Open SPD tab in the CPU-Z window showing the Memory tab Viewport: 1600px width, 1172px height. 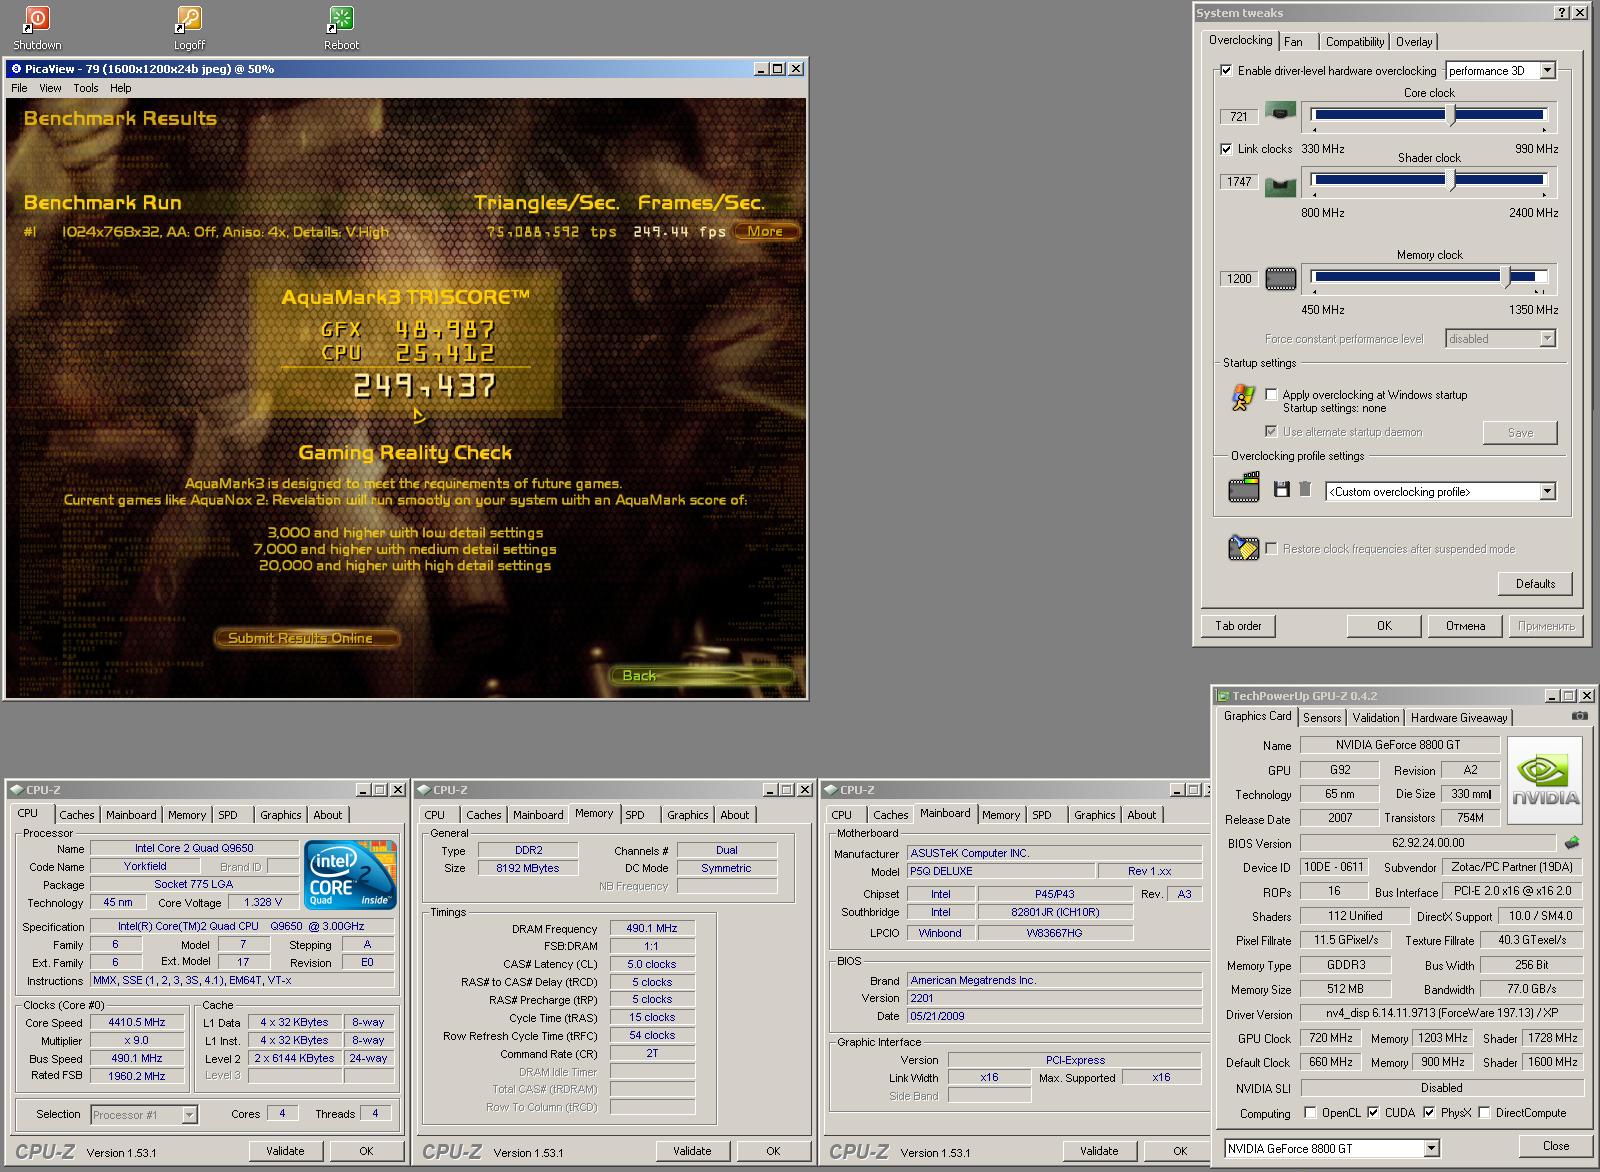click(635, 816)
